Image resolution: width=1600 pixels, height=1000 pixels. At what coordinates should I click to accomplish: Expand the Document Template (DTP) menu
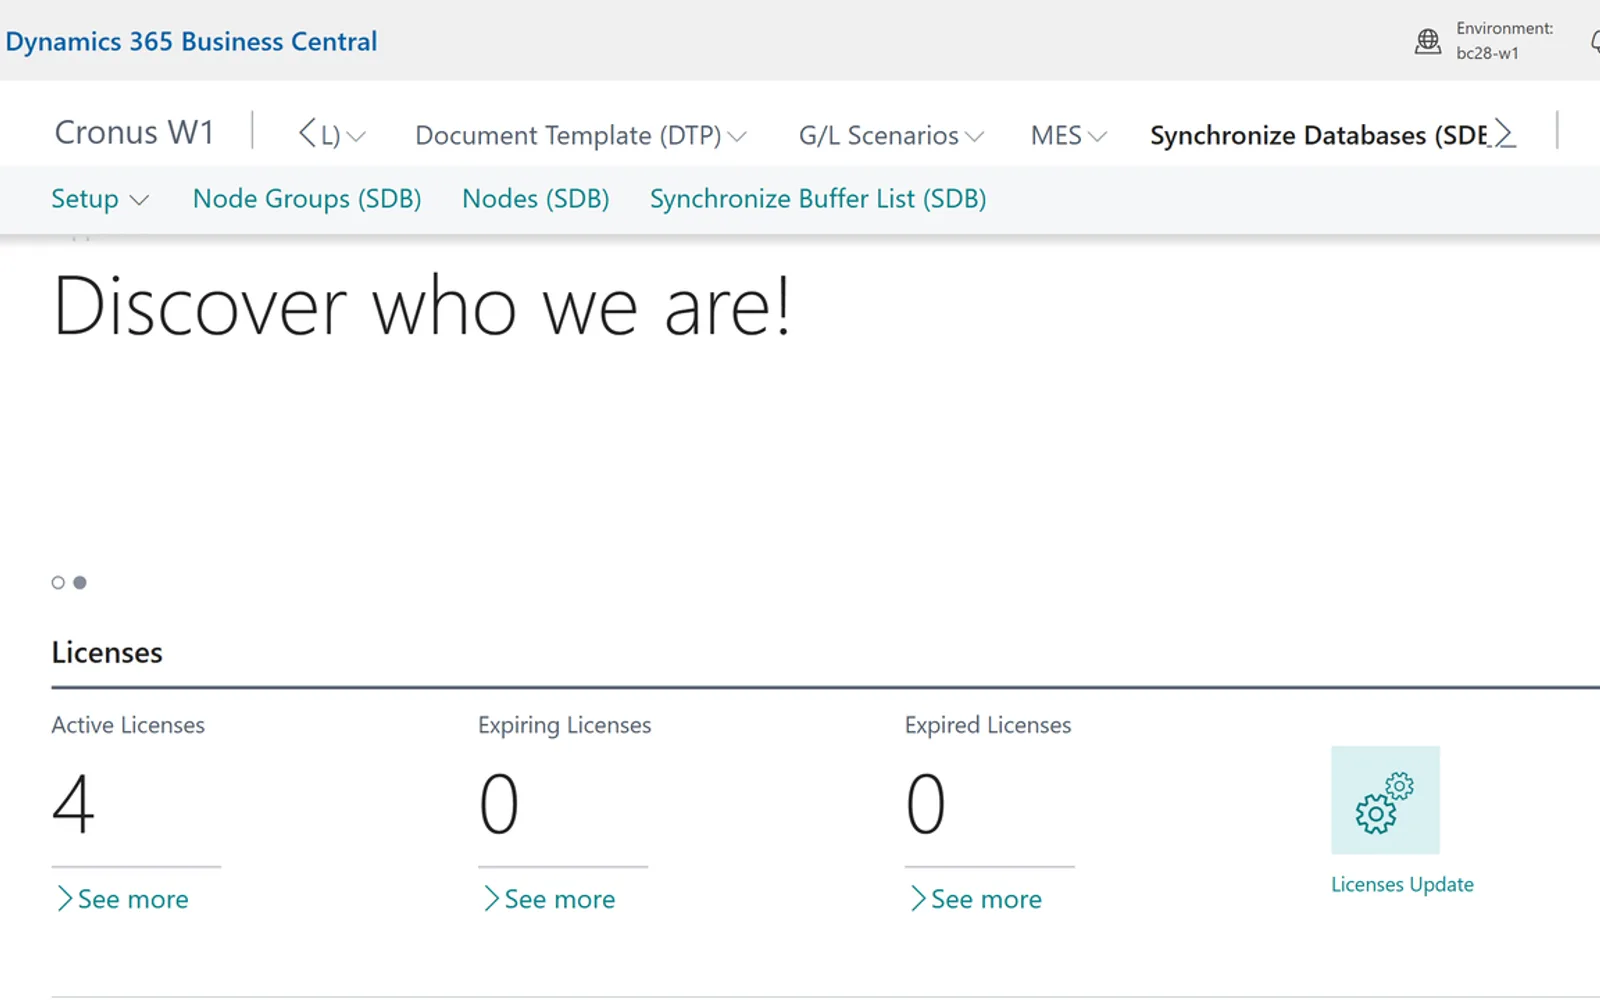tap(581, 135)
